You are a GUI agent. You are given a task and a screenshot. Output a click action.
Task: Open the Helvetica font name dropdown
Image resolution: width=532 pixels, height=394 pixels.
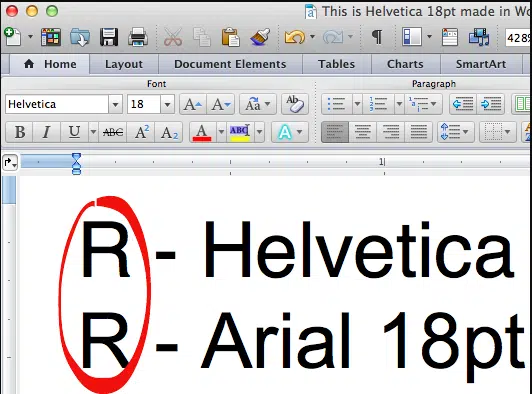(115, 104)
